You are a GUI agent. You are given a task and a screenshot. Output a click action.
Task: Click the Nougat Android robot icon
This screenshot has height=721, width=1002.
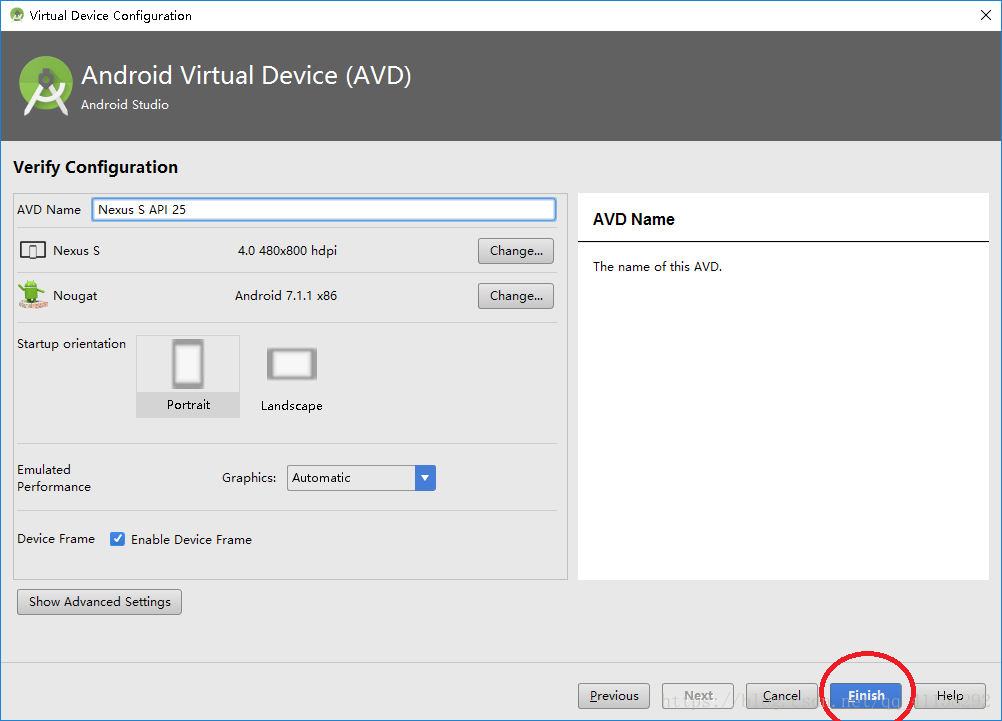(33, 295)
